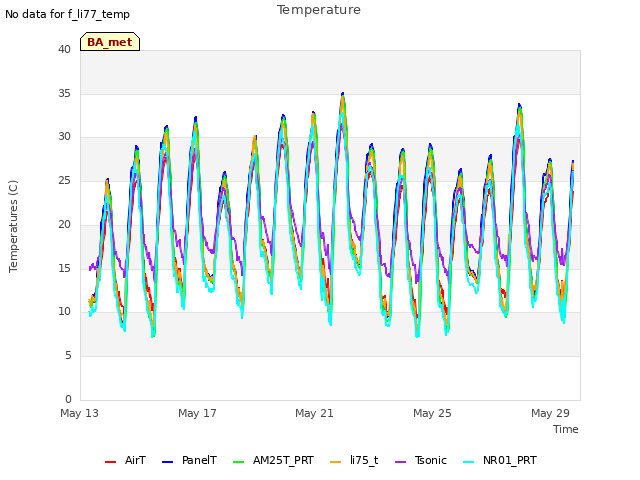Viewport: 640px width, 480px height.
Task: Click the highest temperature peak near May 22
Action: tap(343, 94)
